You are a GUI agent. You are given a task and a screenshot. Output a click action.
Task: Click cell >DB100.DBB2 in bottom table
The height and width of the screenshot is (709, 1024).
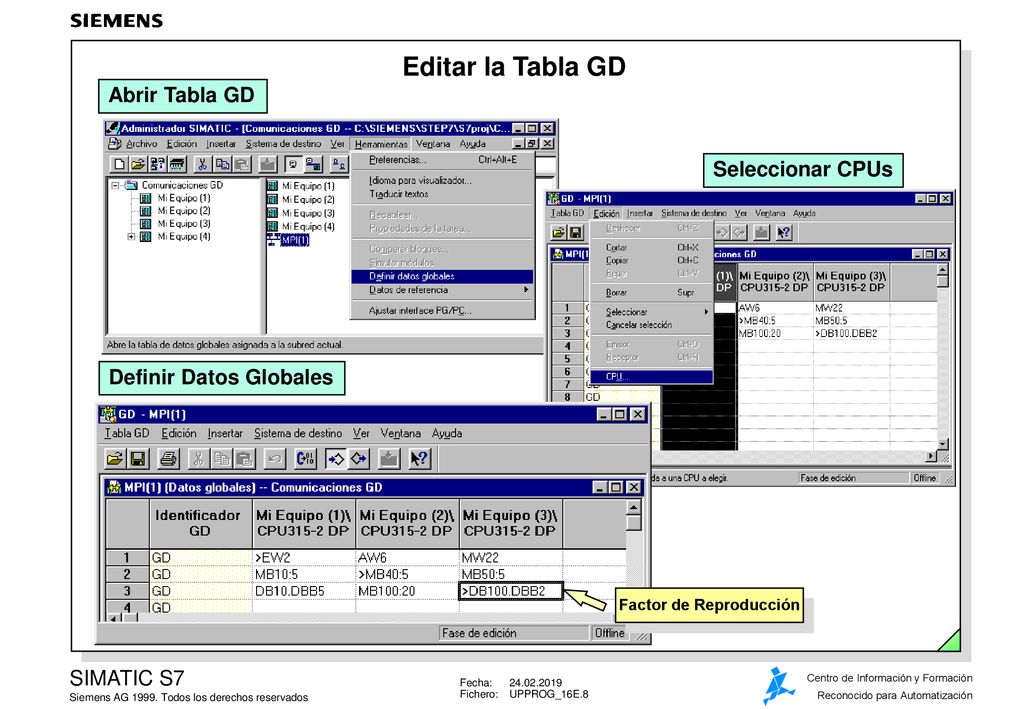(x=511, y=591)
